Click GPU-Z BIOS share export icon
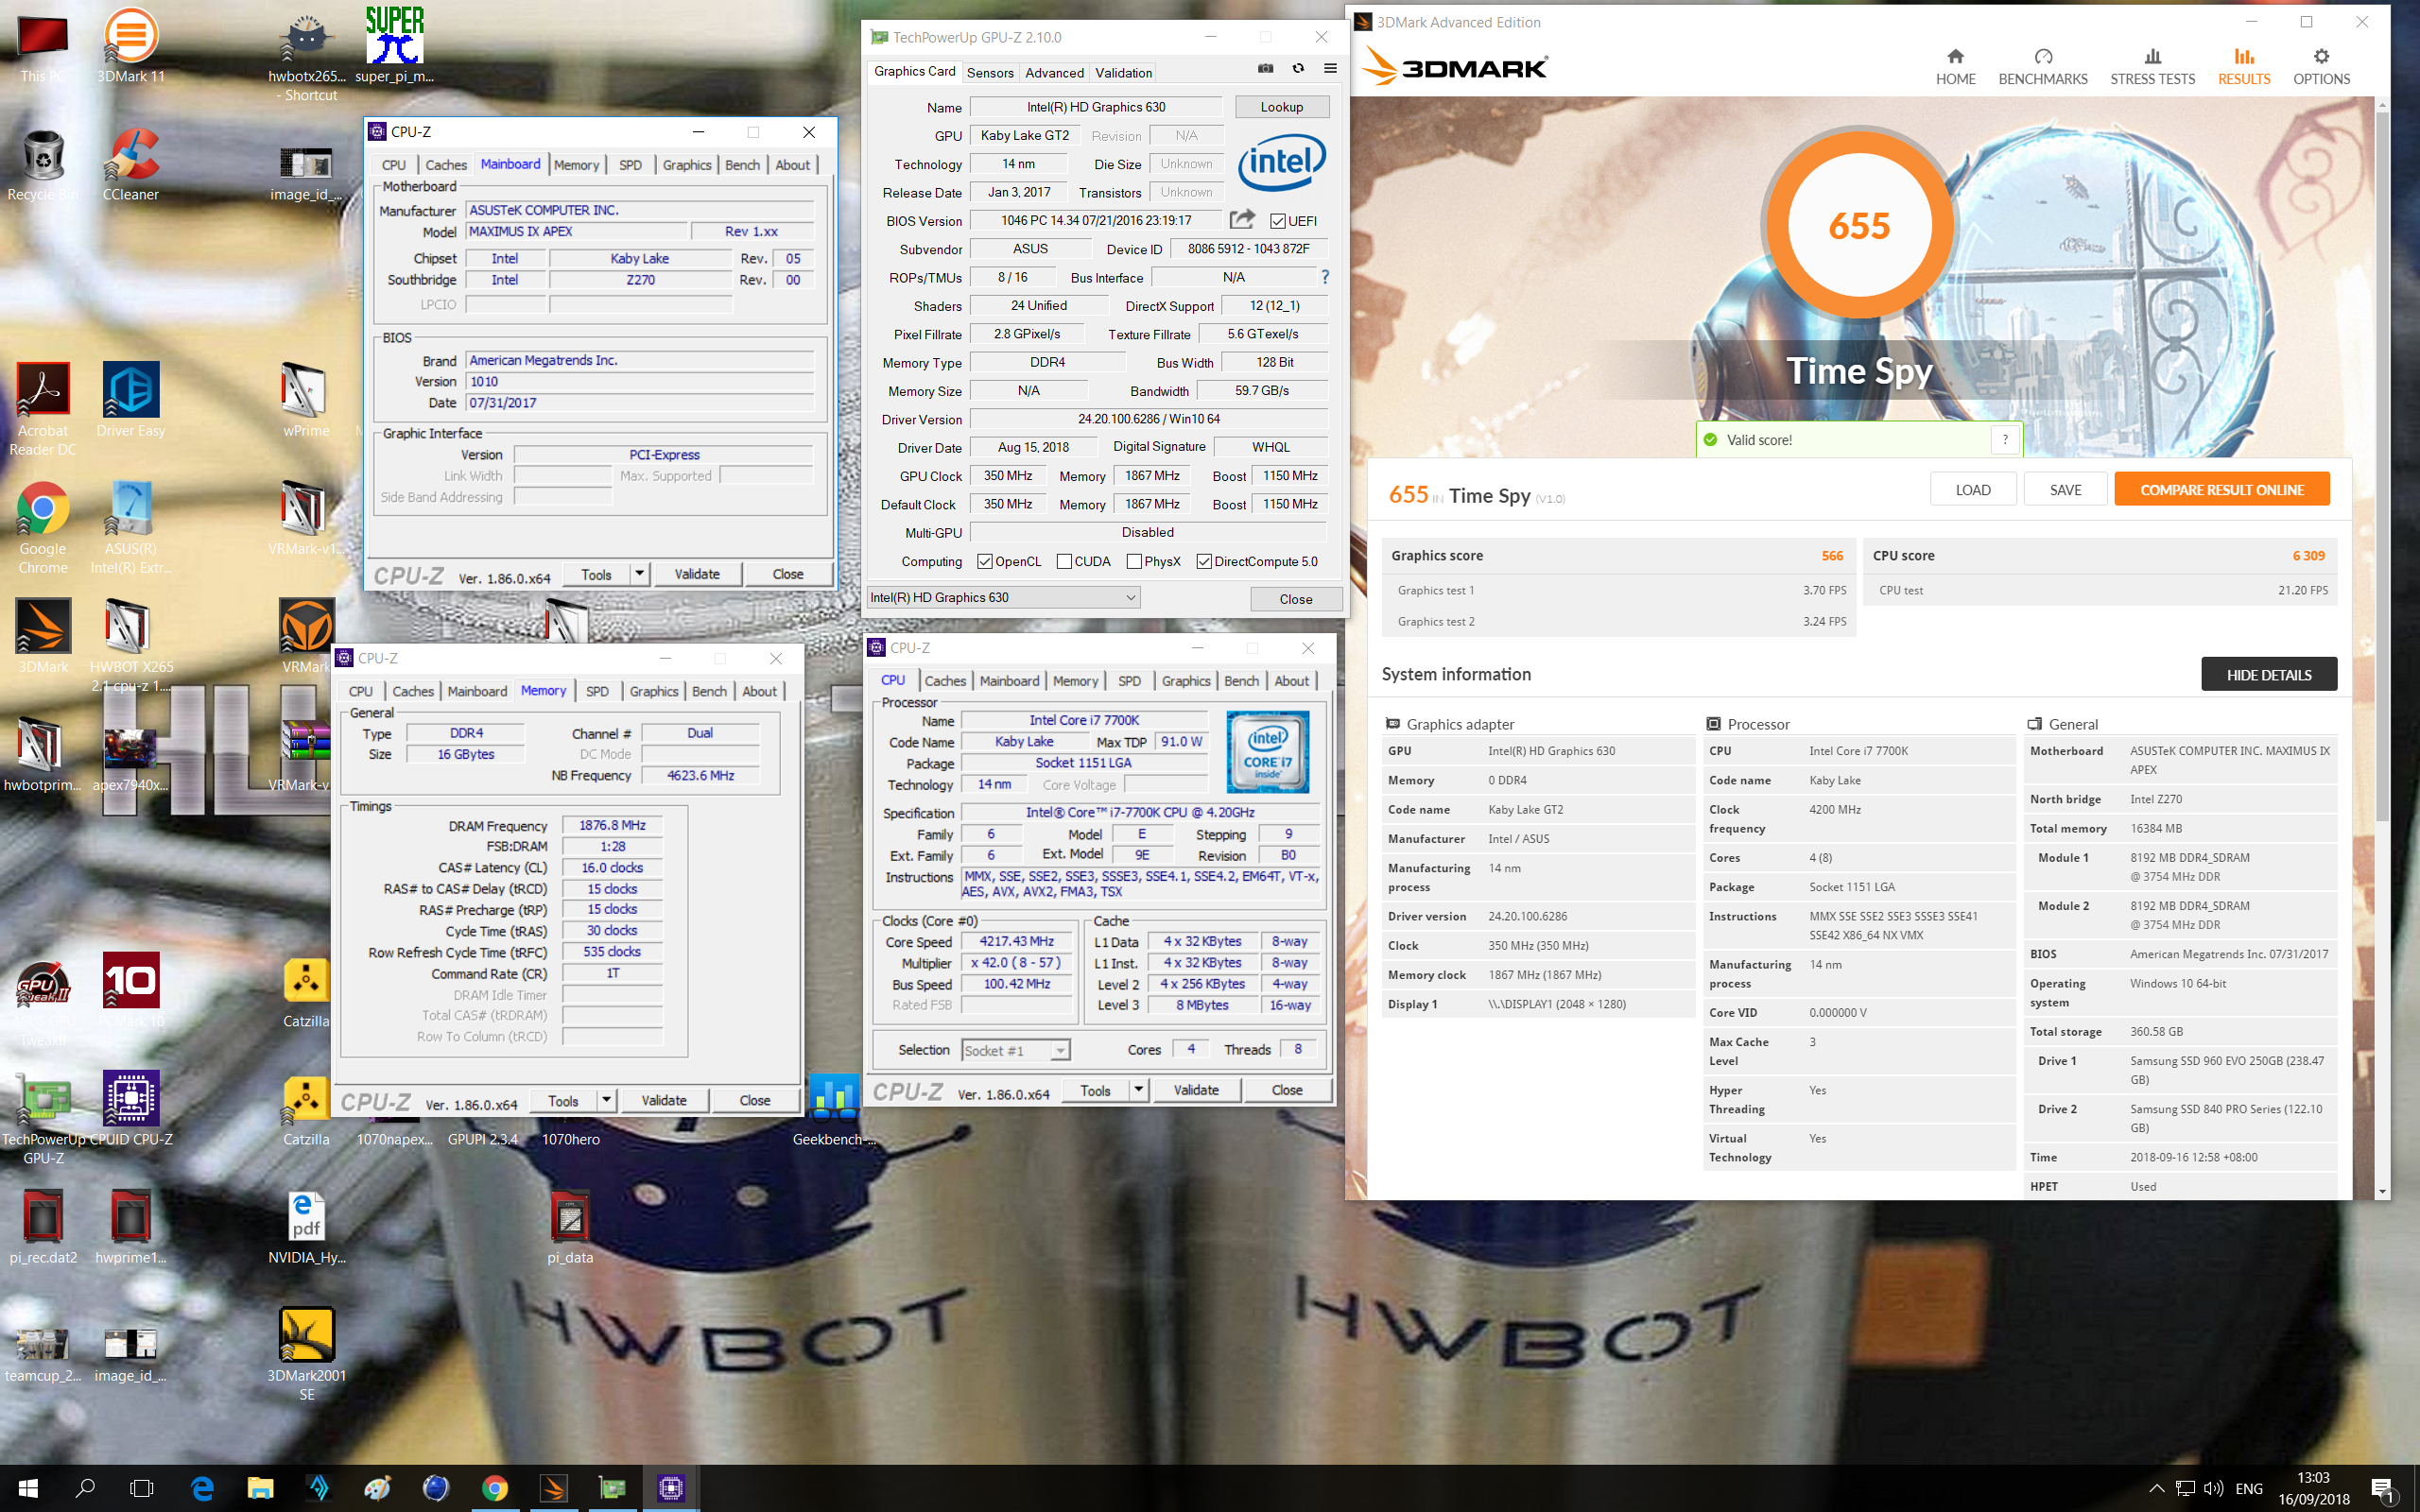Screen dimensions: 2420x1512 tap(1242, 219)
